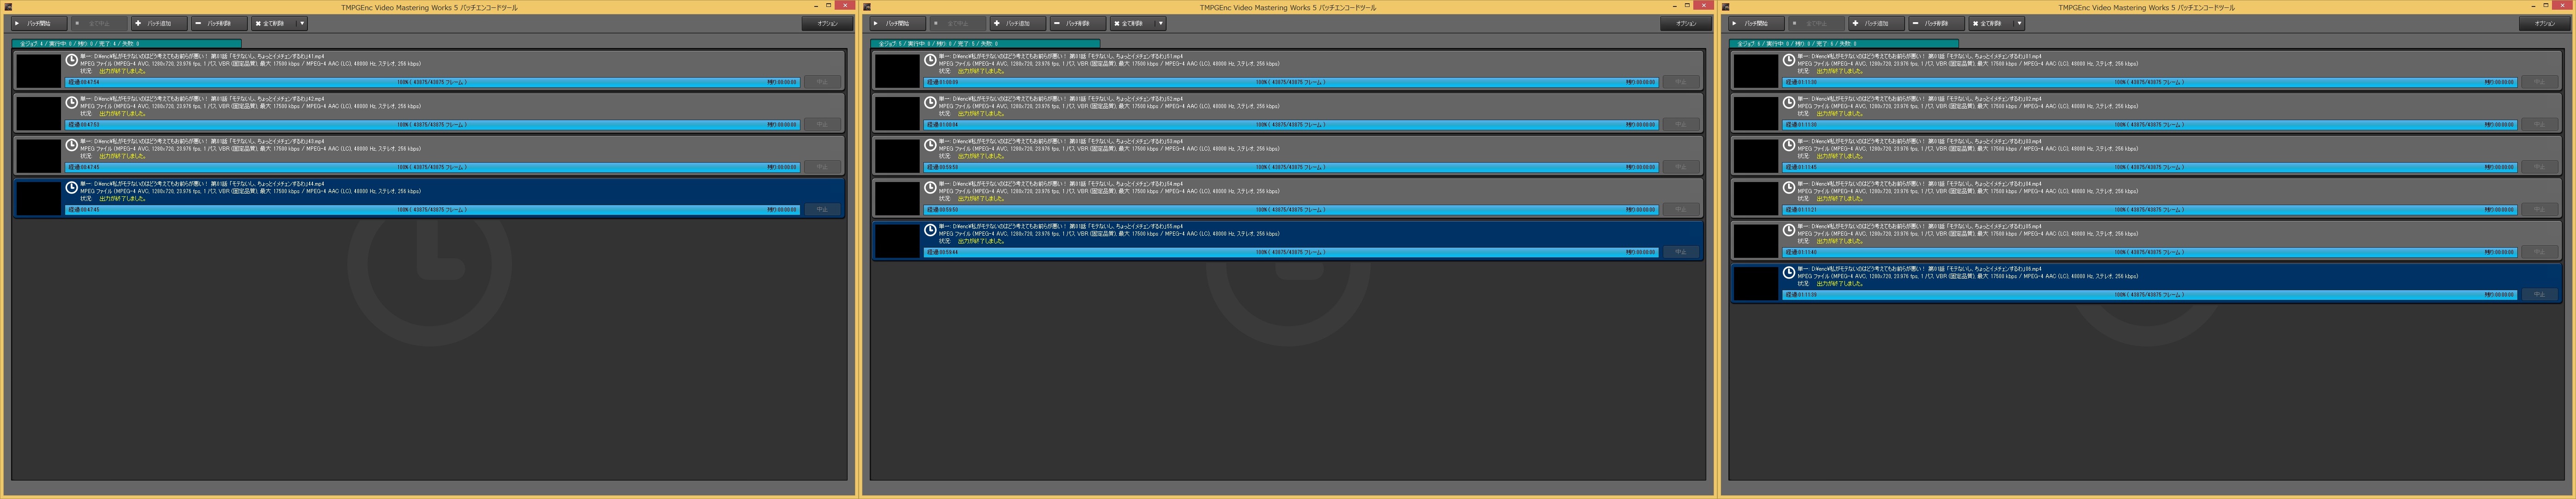Screen dimensions: 2576x499
Task: Click the clock icon of job 53.mp4
Action: click(930, 145)
